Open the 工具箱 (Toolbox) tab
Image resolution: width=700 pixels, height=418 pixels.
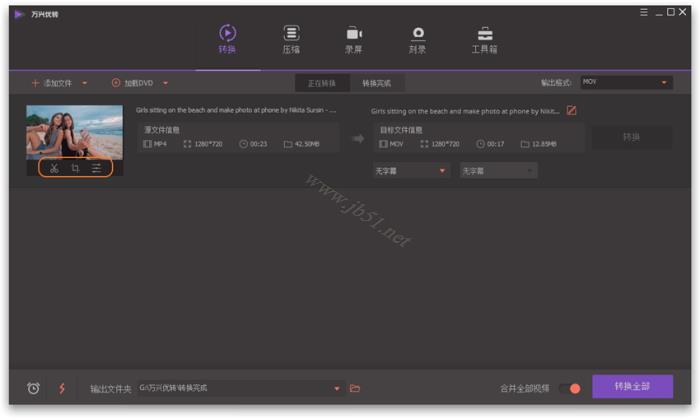484,39
